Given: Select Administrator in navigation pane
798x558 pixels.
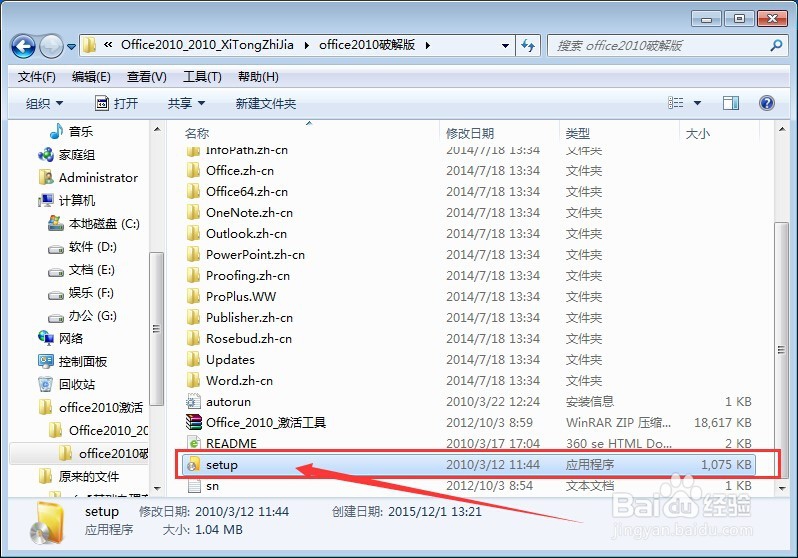Looking at the screenshot, I should pyautogui.click(x=88, y=177).
